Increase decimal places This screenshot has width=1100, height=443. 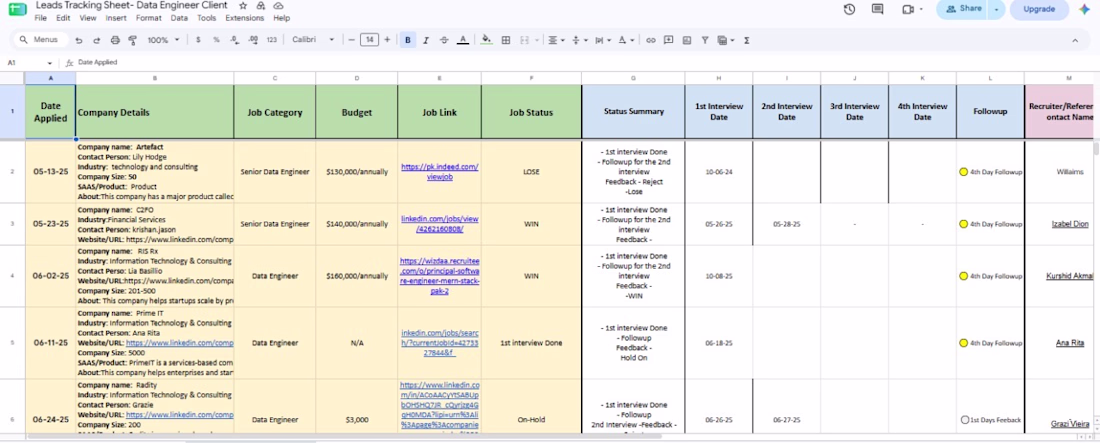tap(253, 40)
